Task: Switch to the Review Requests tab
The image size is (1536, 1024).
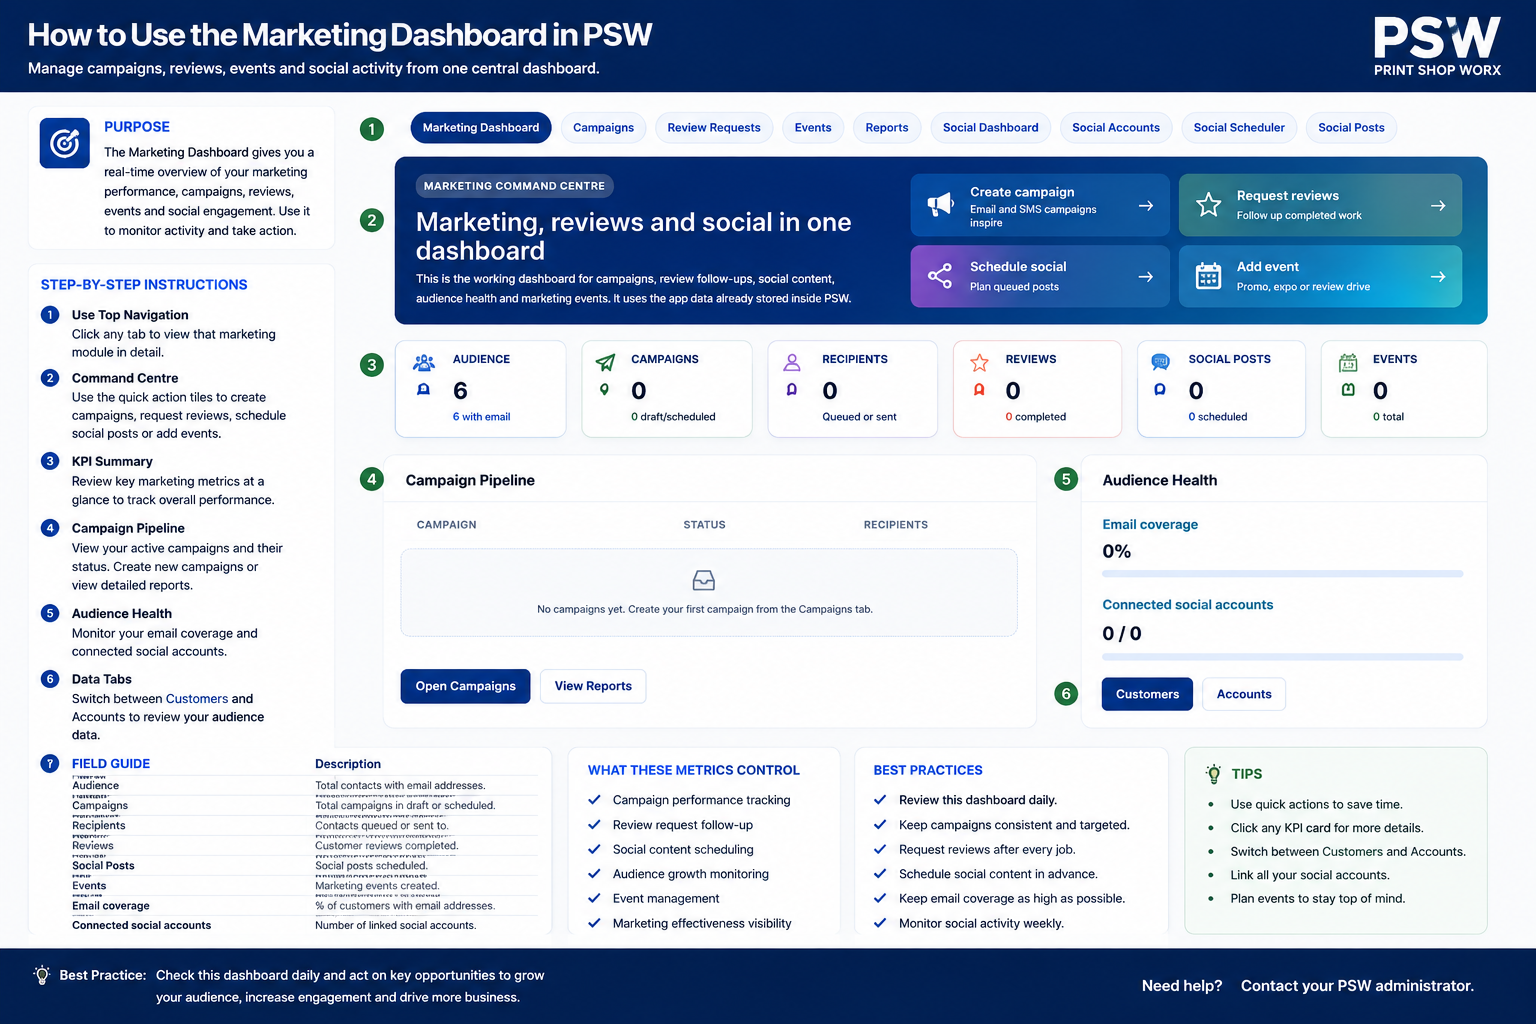Action: tap(714, 128)
